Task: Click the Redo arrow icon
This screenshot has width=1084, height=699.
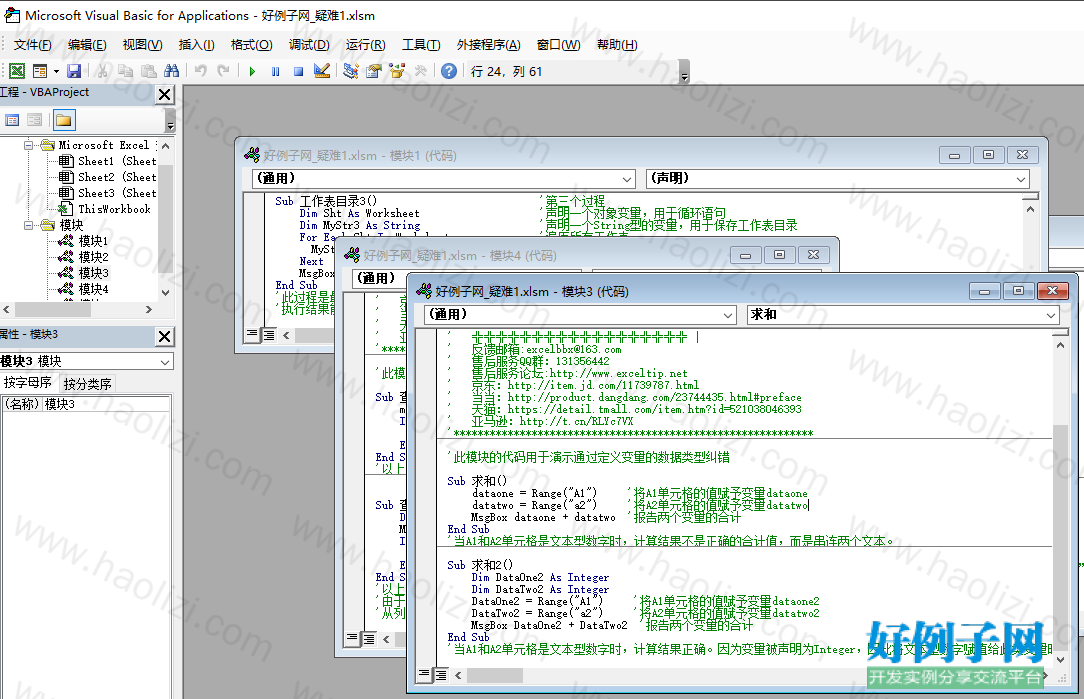Action: pyautogui.click(x=223, y=71)
